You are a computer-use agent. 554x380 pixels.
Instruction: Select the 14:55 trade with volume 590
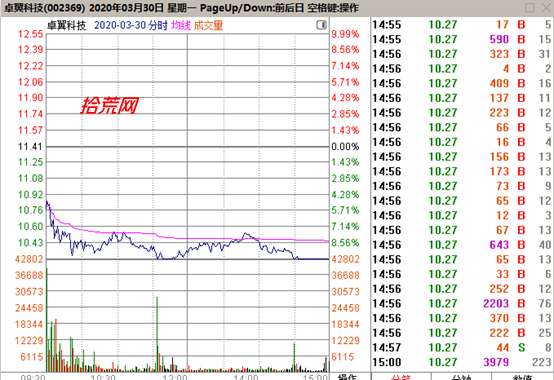click(462, 39)
